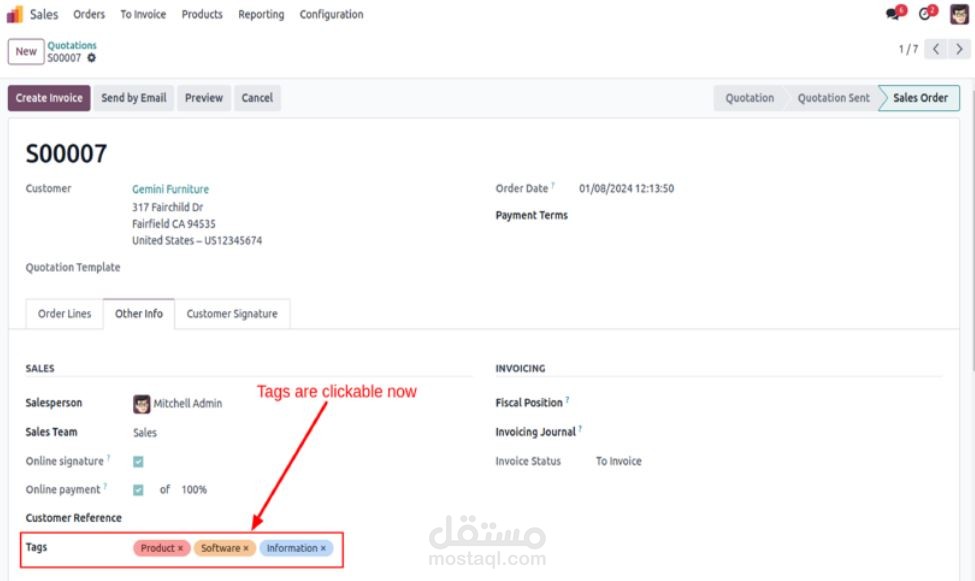
Task: Remove the Information tag with its x
Action: [323, 548]
